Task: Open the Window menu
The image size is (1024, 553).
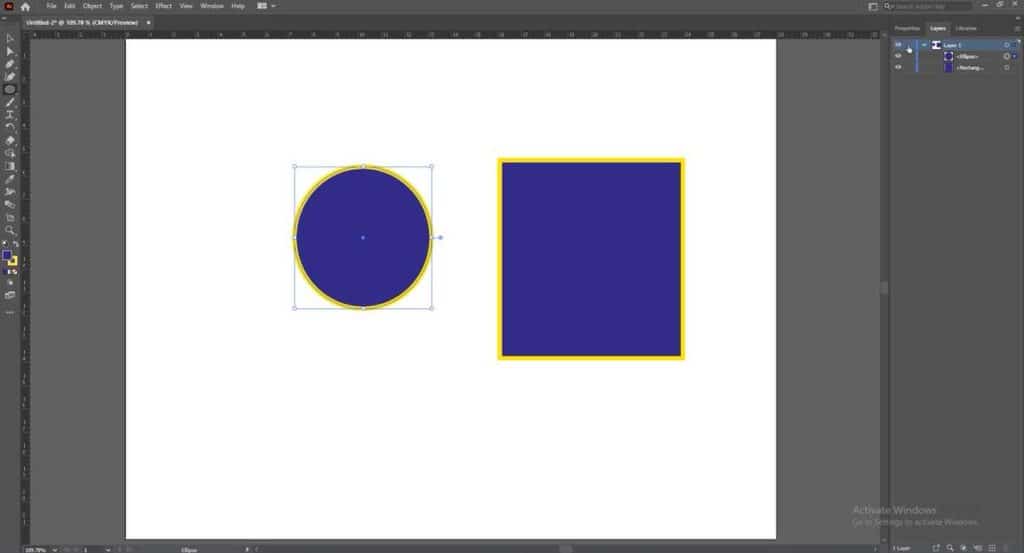Action: point(212,6)
